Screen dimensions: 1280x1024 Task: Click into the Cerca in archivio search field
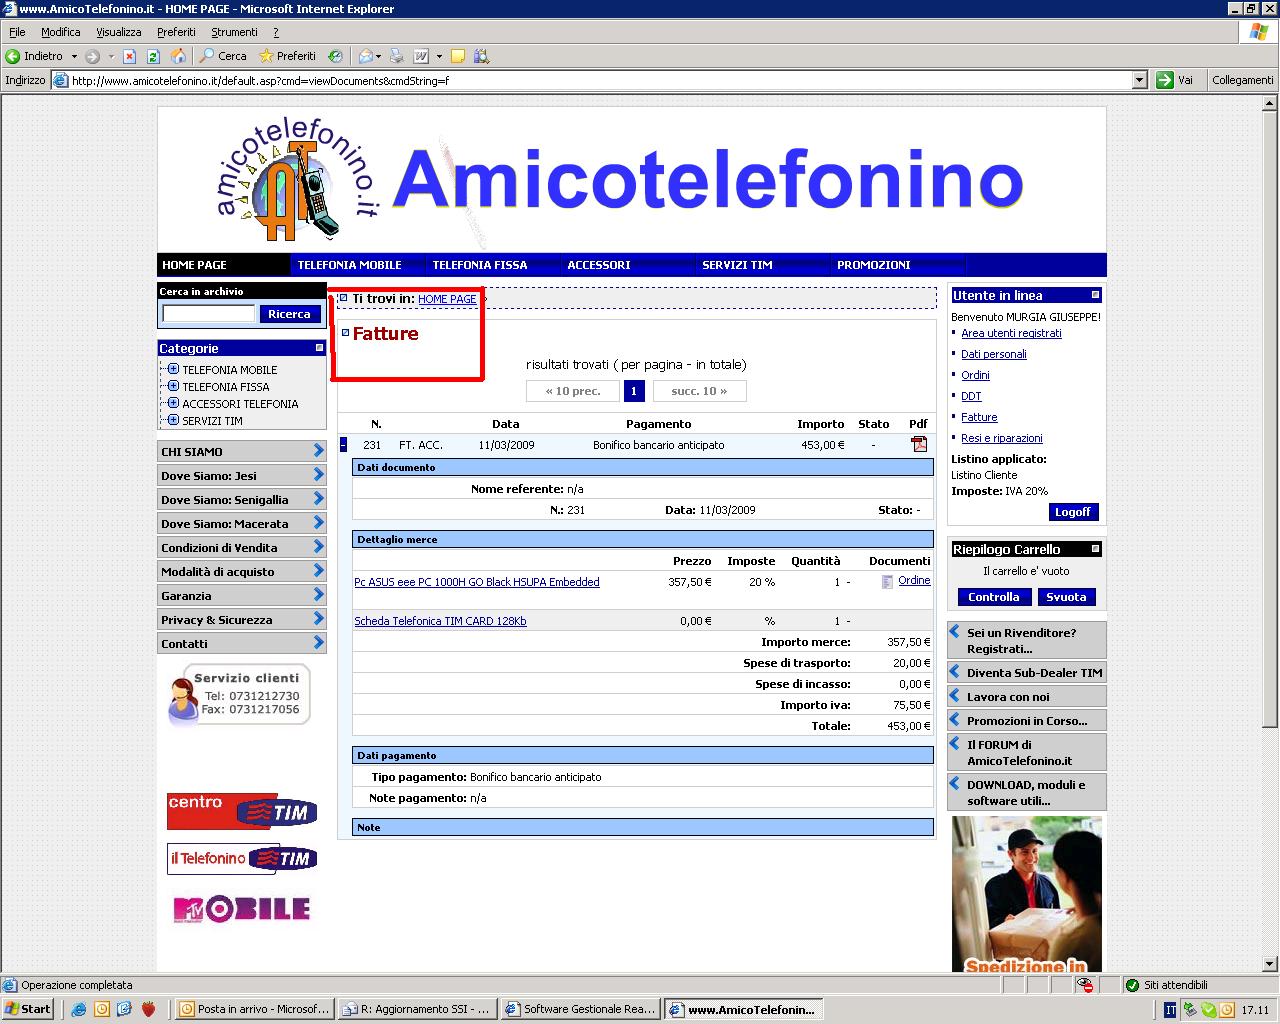pyautogui.click(x=208, y=314)
